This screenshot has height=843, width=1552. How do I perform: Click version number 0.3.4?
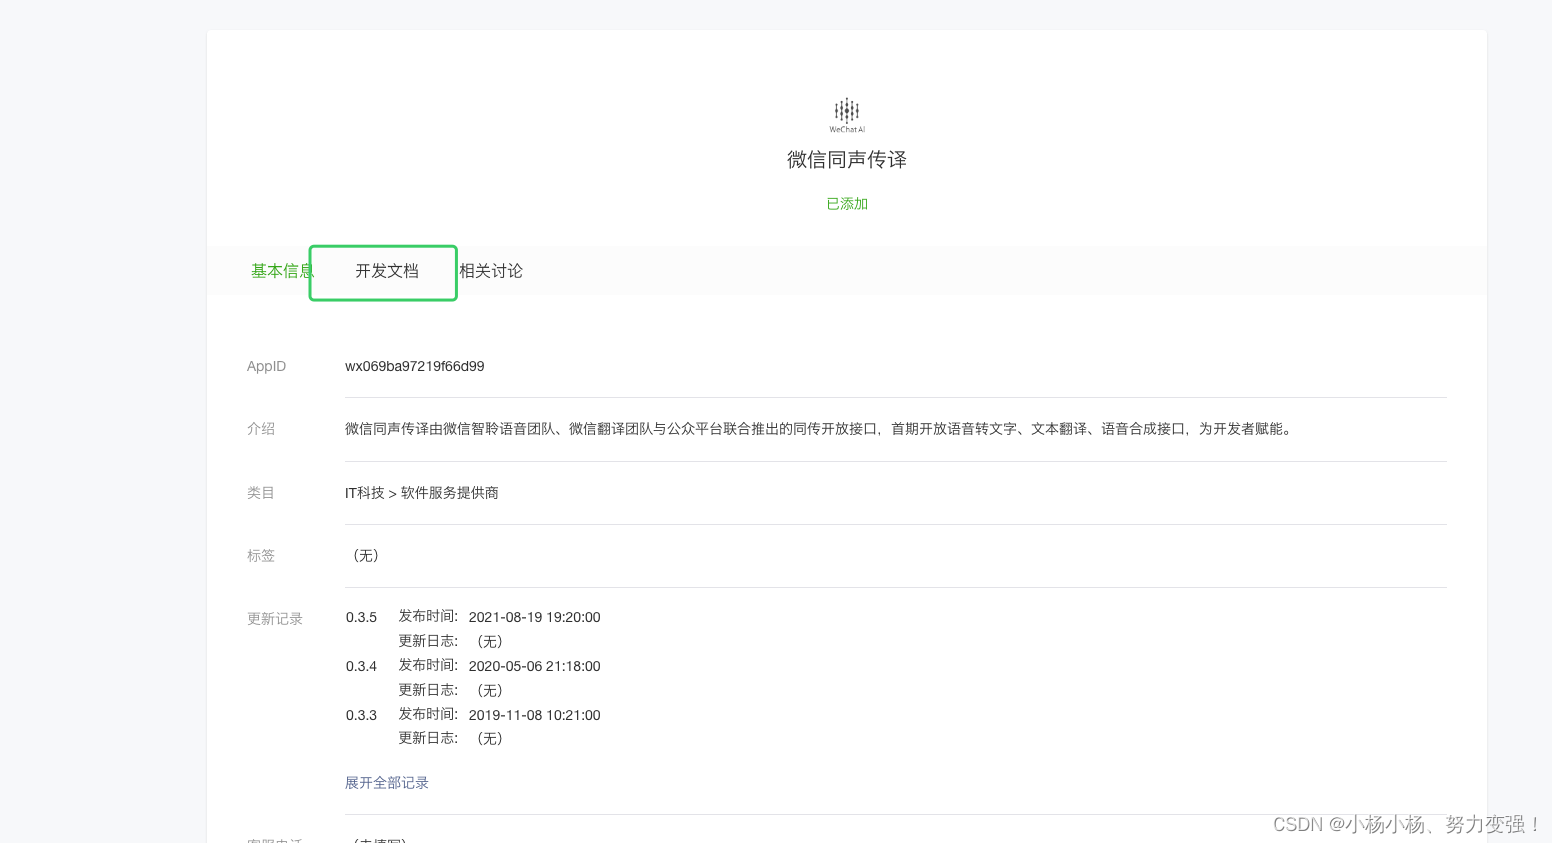click(362, 666)
